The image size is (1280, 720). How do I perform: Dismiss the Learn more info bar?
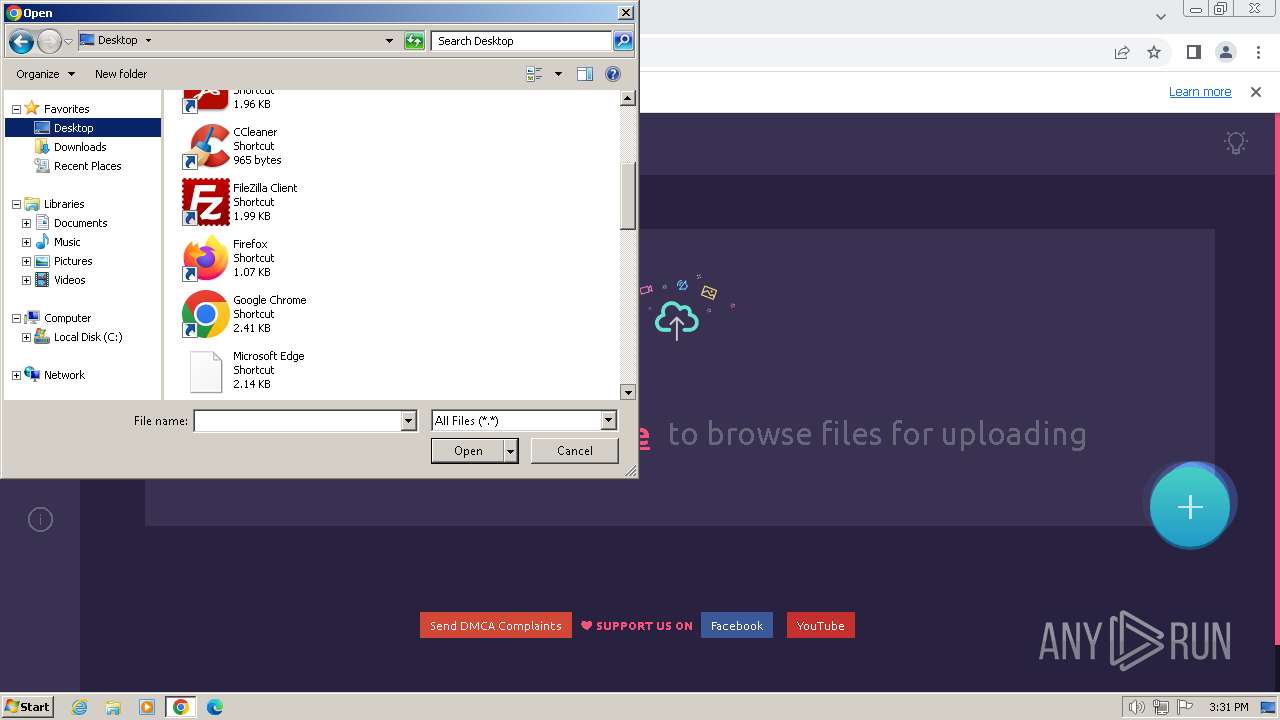(x=1256, y=91)
